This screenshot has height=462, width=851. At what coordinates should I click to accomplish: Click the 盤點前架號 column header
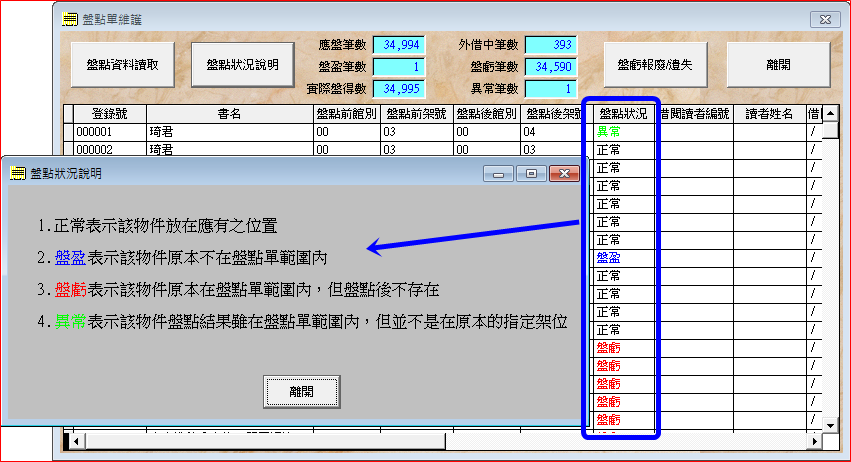pyautogui.click(x=417, y=114)
